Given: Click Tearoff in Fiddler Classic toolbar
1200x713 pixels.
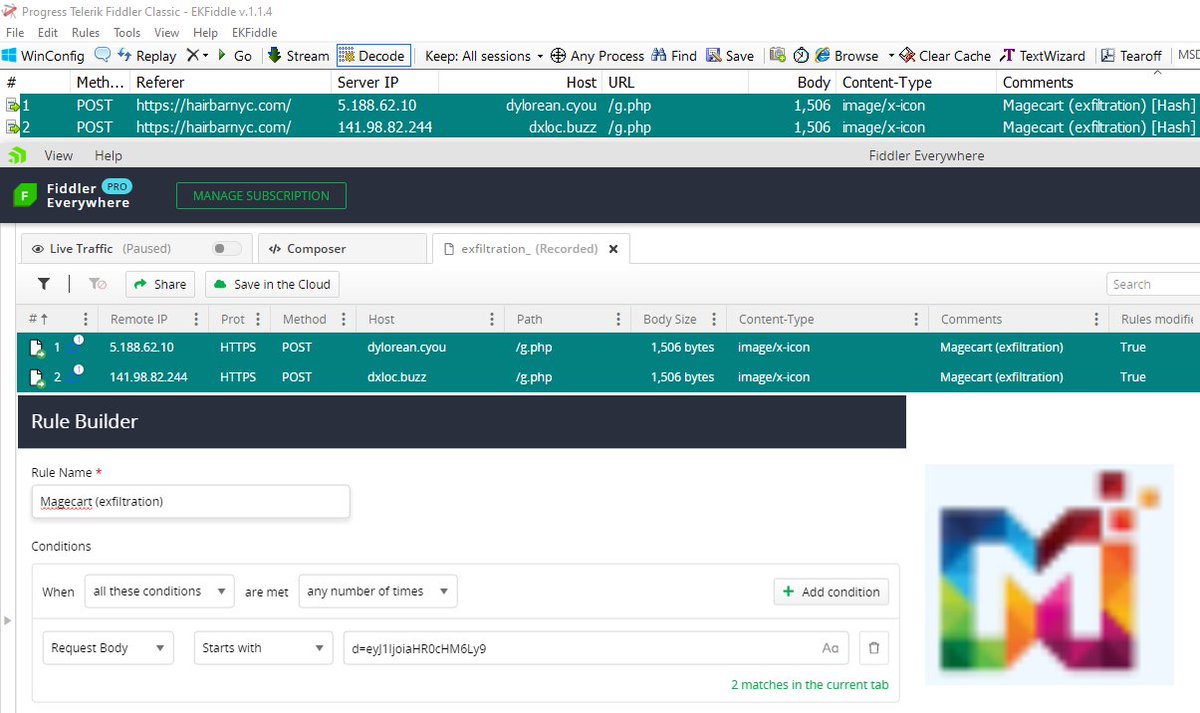Looking at the screenshot, I should pos(1132,56).
